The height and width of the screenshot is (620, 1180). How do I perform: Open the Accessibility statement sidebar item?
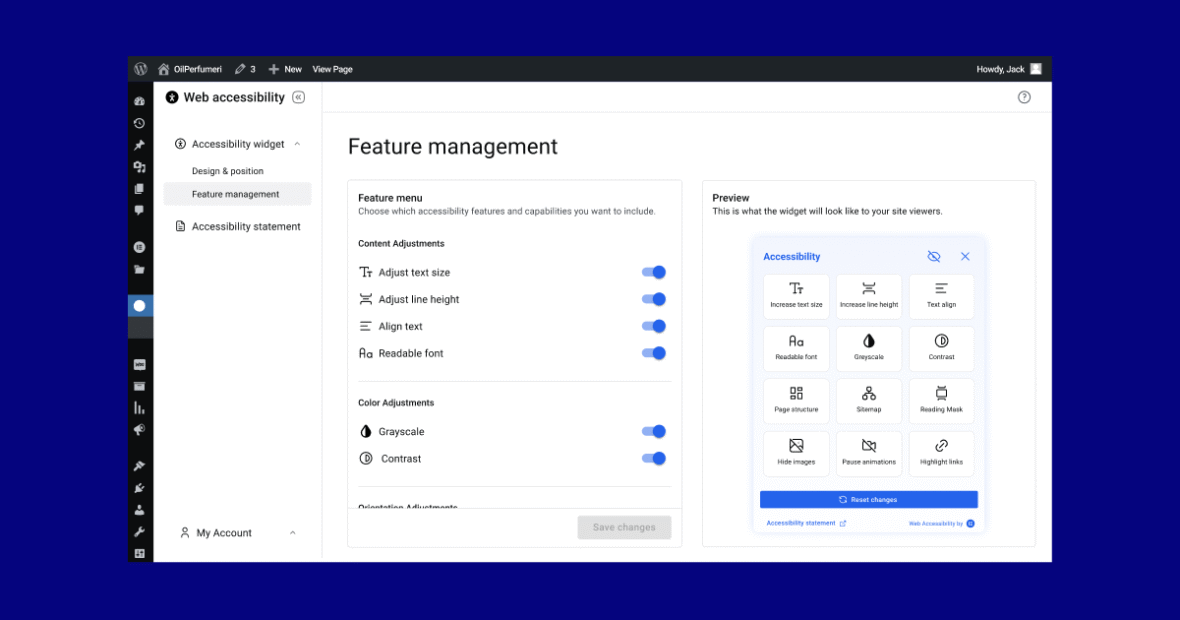238,226
